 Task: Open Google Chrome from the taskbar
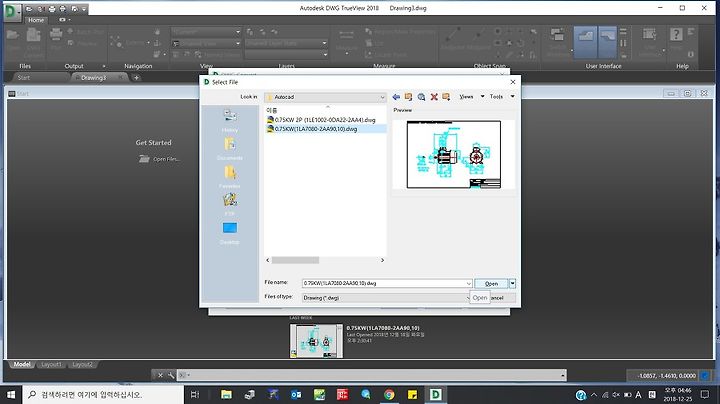(x=389, y=394)
